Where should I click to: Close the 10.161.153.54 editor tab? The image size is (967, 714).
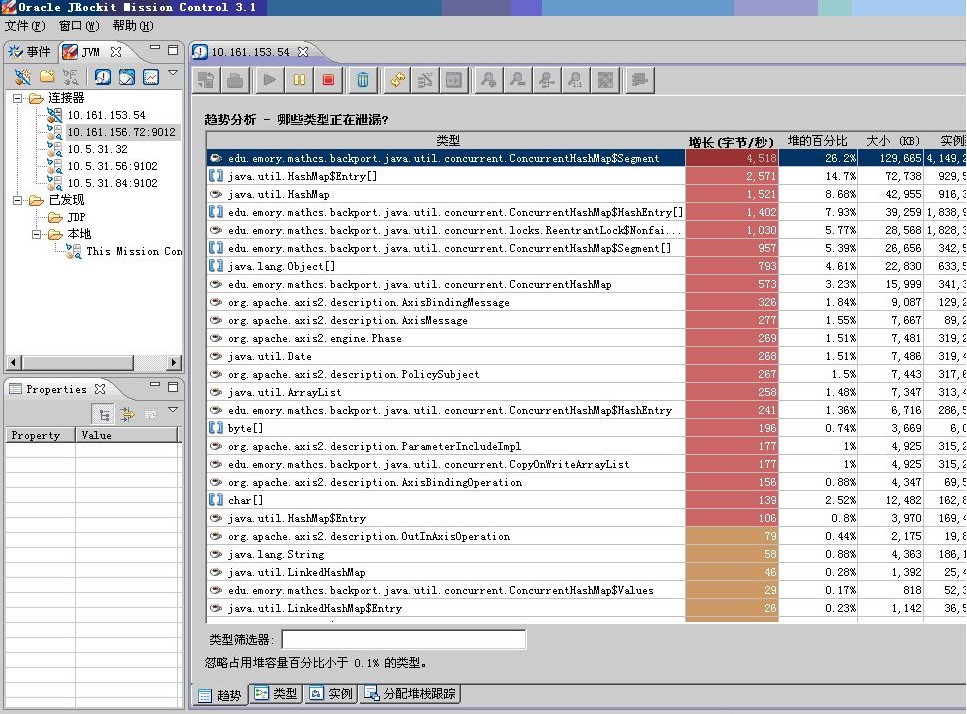pyautogui.click(x=303, y=52)
